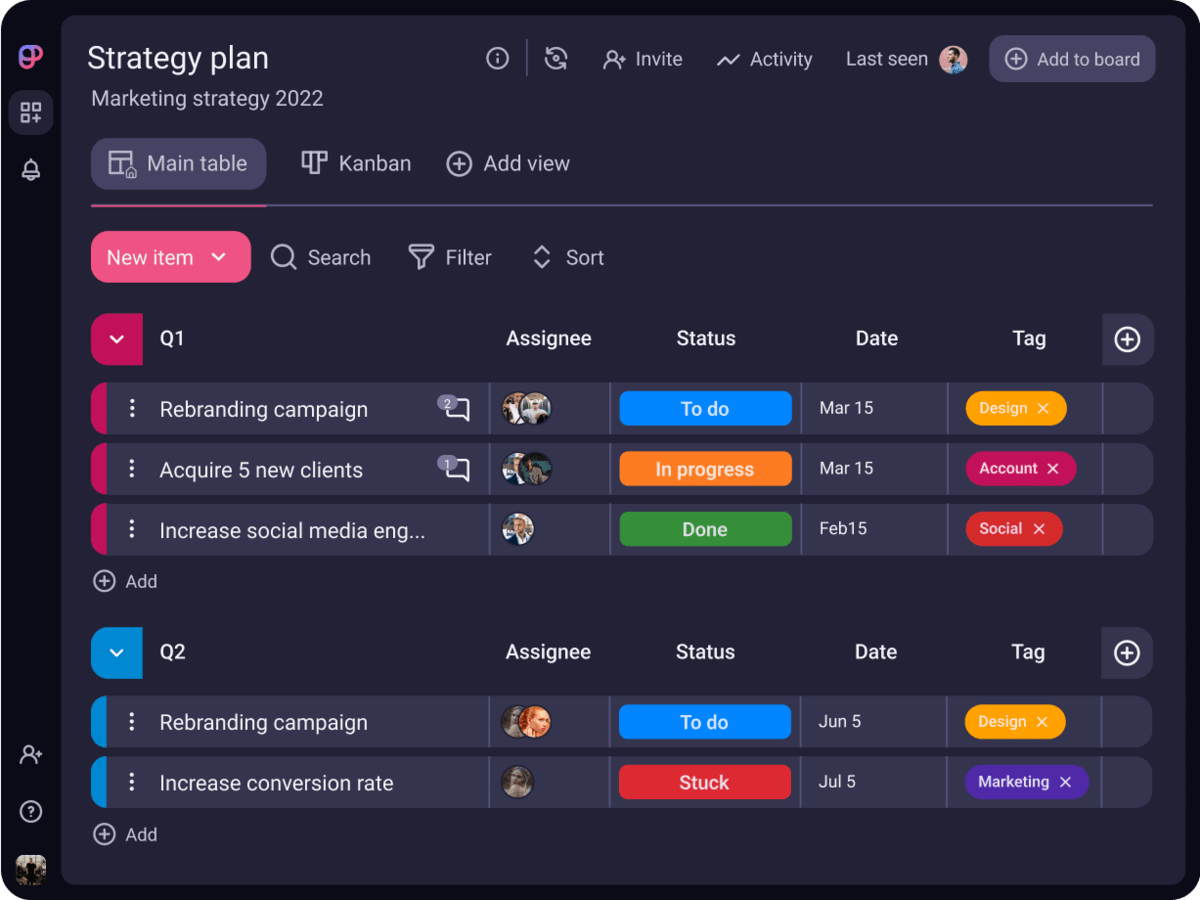Switch to the Kanban view
Screen dimensions: 1200x900
tap(355, 163)
